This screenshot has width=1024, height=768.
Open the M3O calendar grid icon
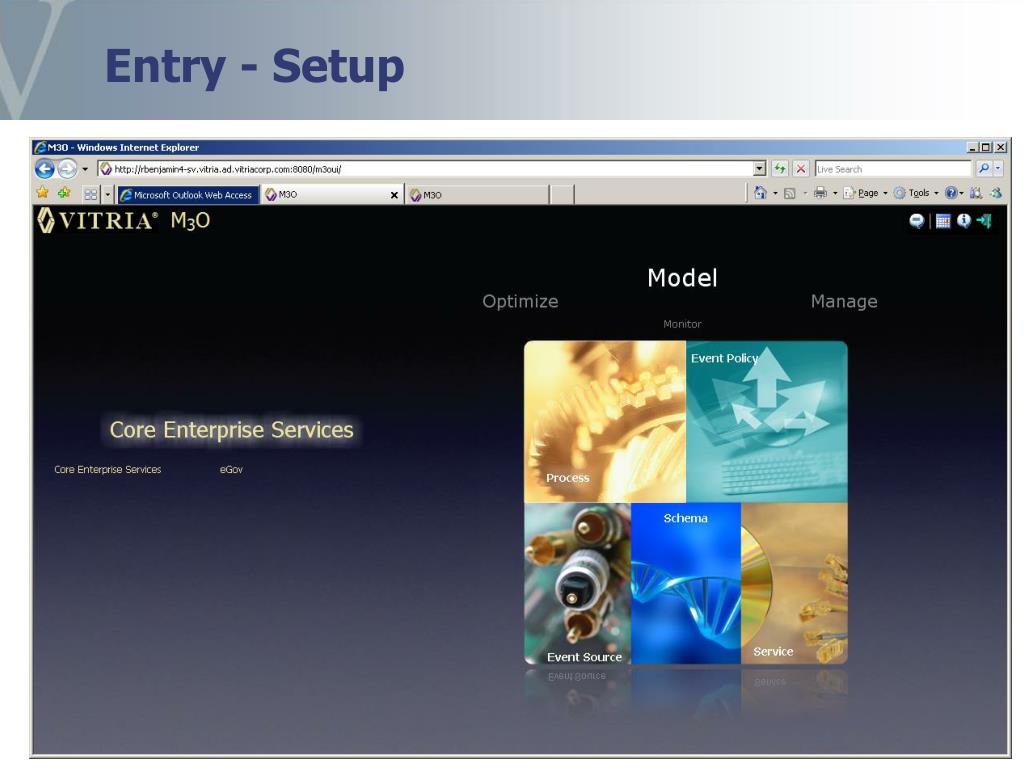pos(942,221)
